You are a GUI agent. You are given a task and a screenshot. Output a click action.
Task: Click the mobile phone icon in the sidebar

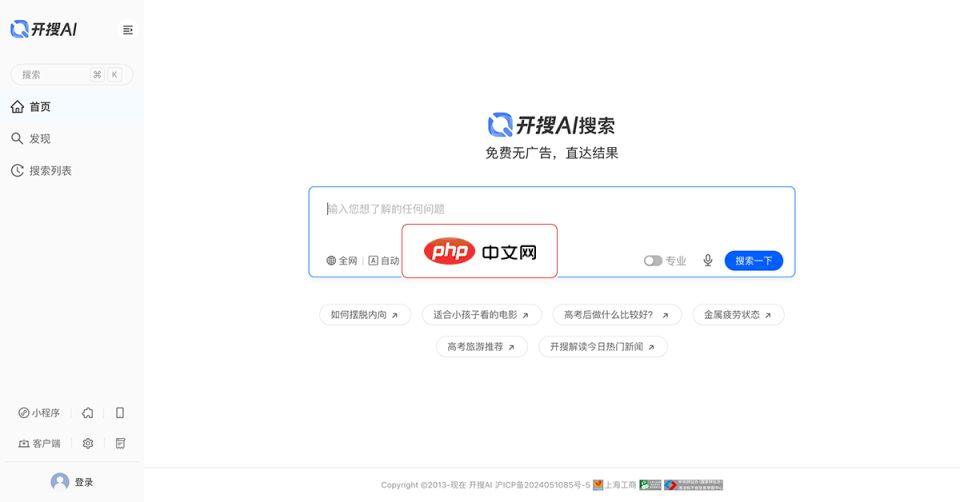click(120, 413)
